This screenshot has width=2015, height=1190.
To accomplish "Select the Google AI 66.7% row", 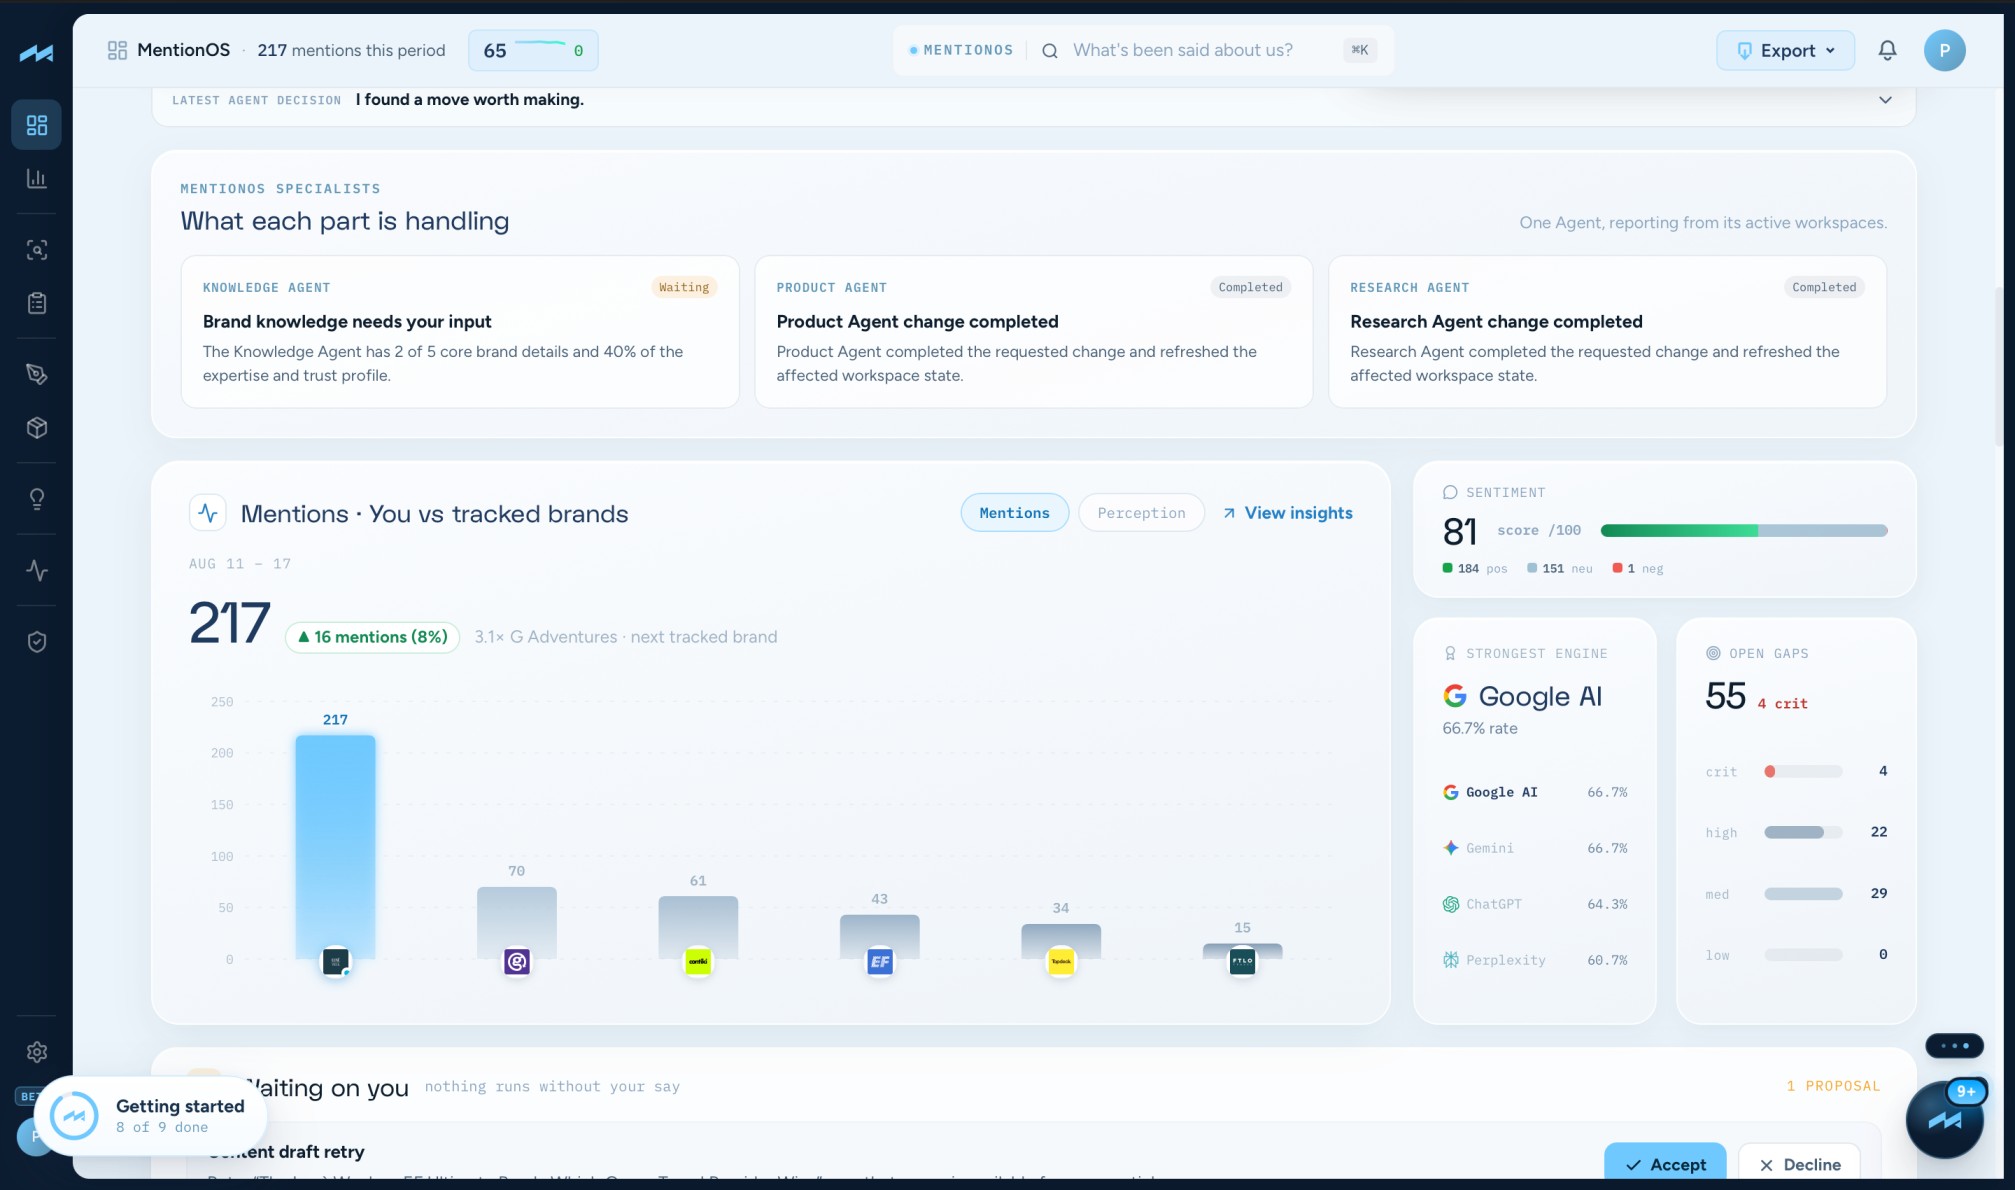I will (x=1535, y=792).
